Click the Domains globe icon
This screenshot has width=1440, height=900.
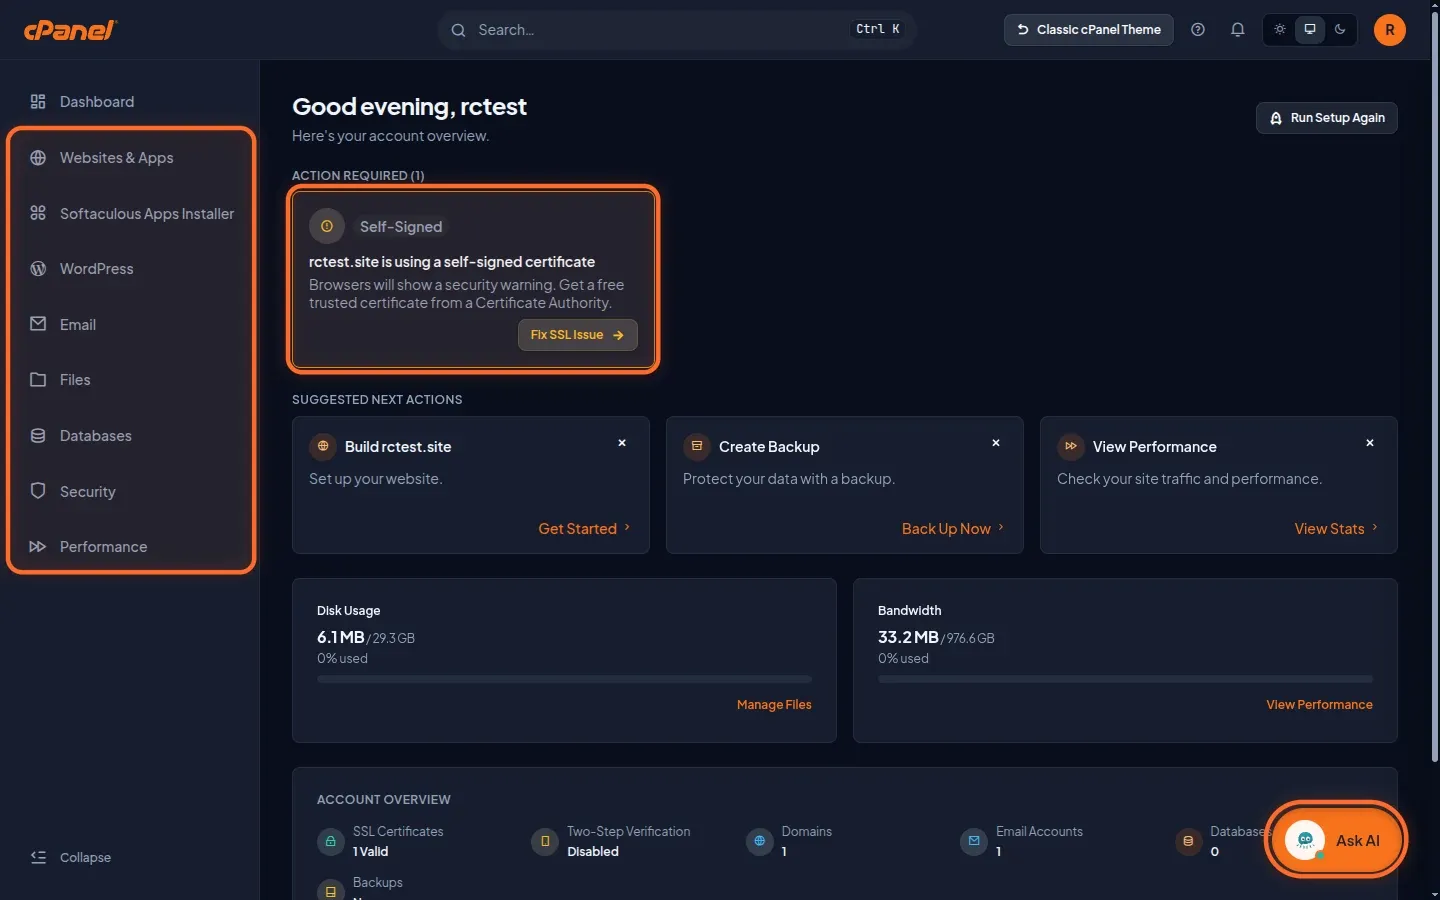pyautogui.click(x=760, y=842)
